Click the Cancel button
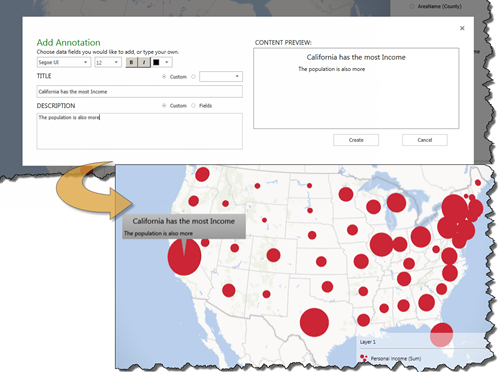The image size is (500, 373). (x=425, y=140)
